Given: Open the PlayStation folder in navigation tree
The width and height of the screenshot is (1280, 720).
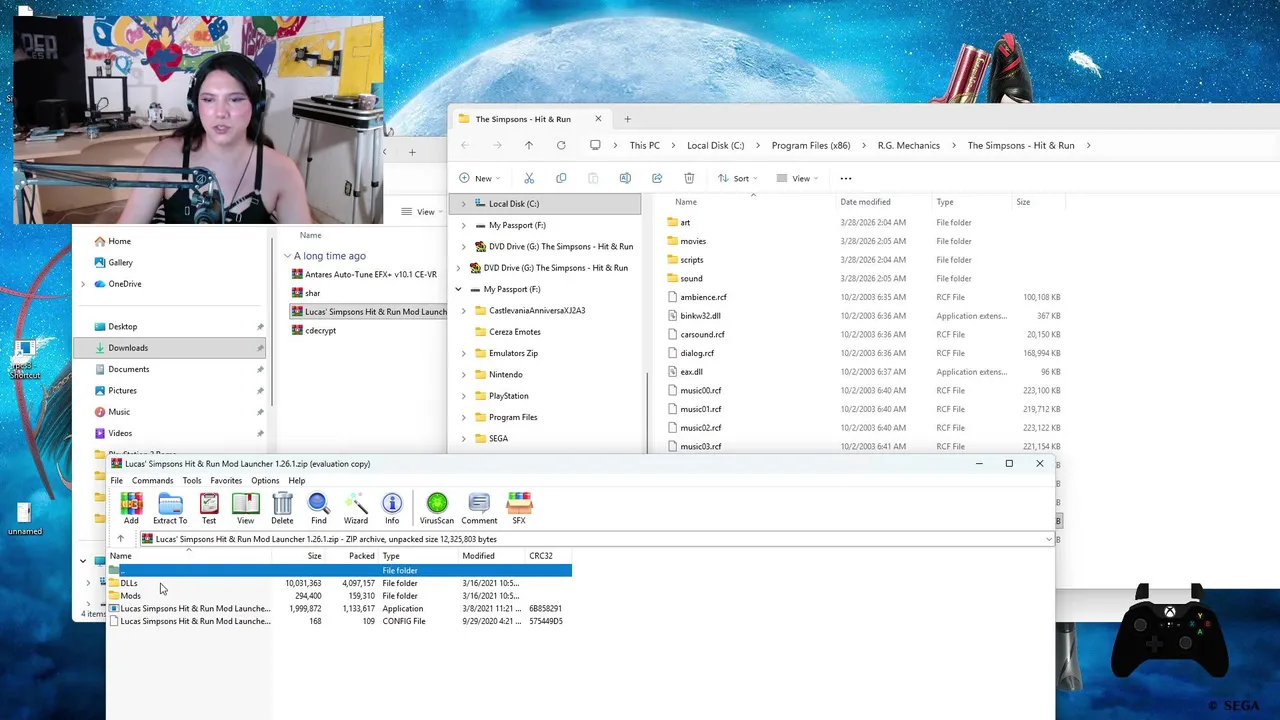Looking at the screenshot, I should tap(508, 396).
